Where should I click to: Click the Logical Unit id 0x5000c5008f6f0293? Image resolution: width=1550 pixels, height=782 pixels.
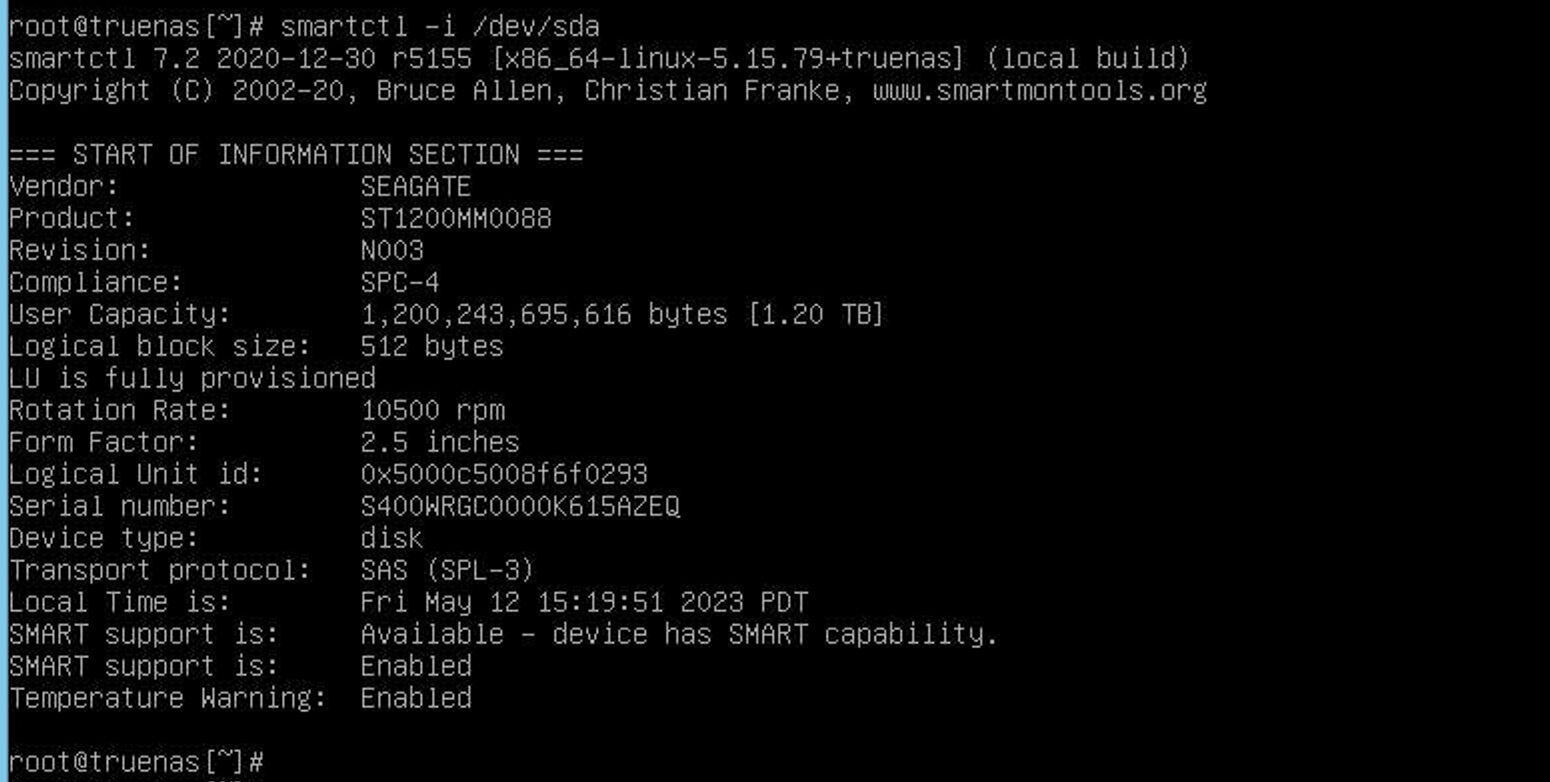[504, 475]
